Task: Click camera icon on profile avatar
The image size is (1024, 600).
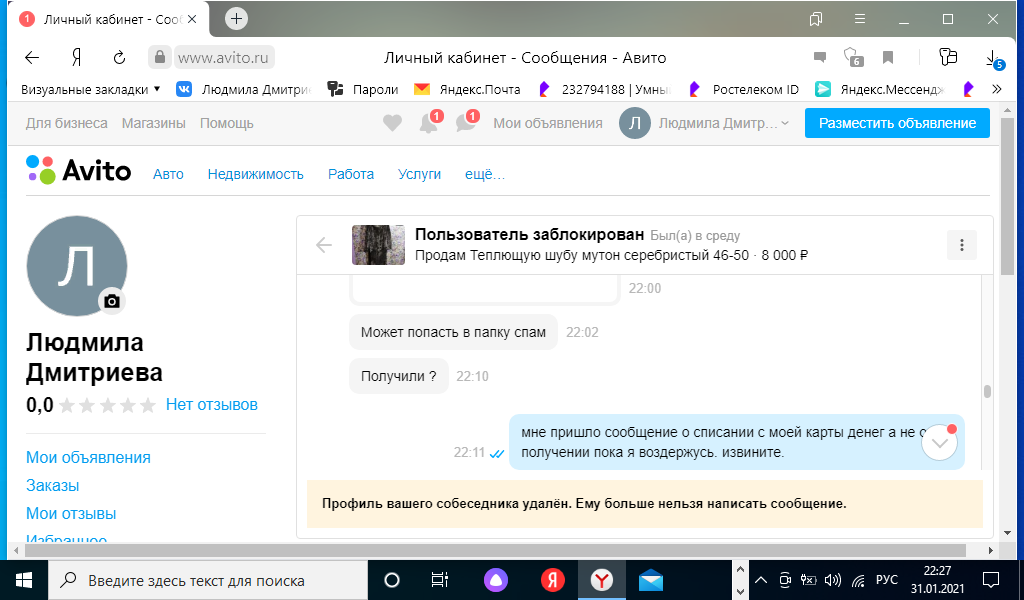Action: [x=112, y=301]
